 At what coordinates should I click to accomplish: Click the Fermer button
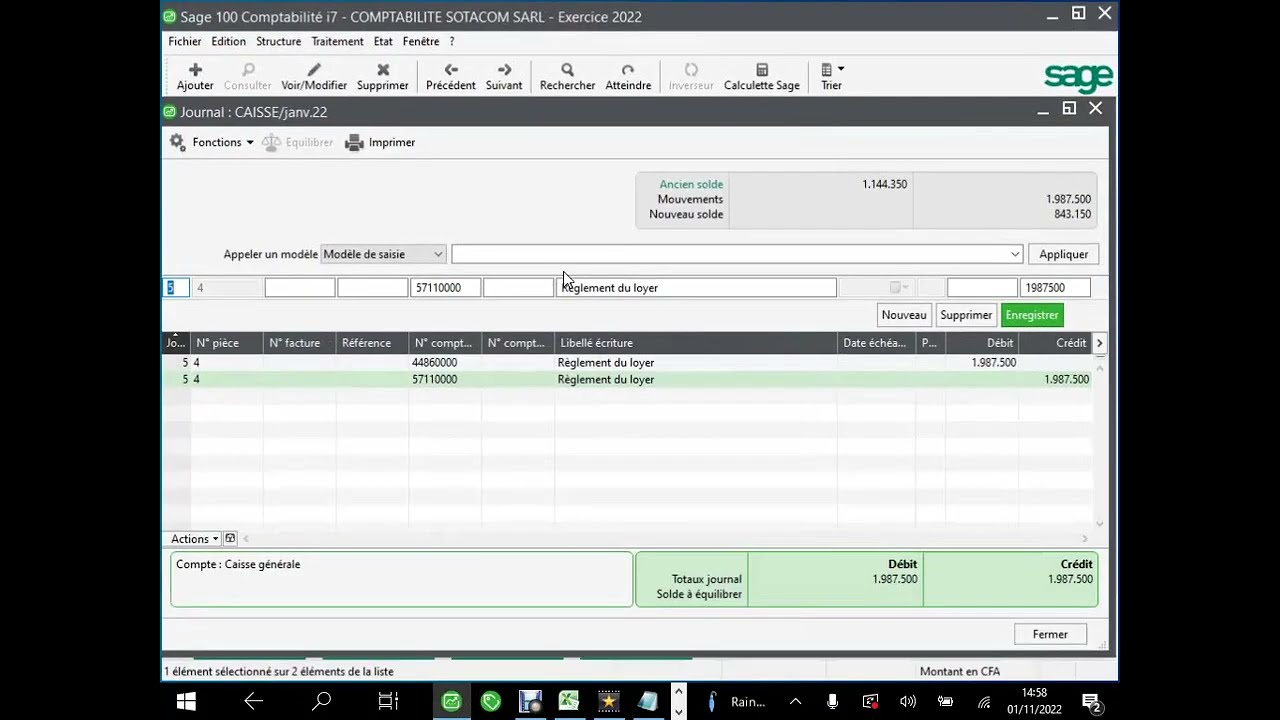coord(1050,634)
